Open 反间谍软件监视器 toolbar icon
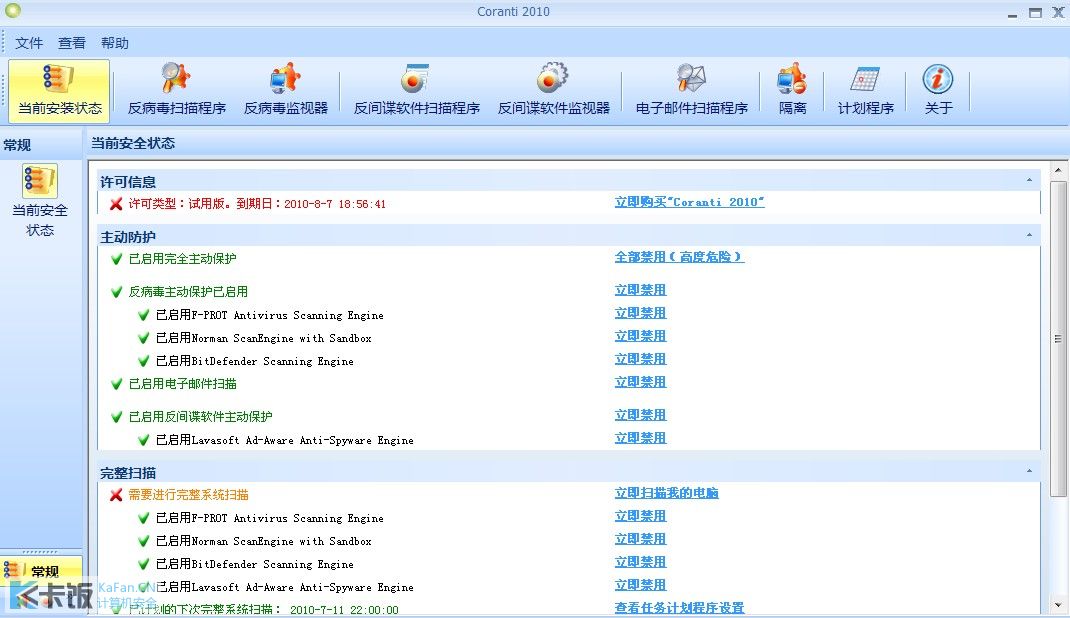 point(553,91)
